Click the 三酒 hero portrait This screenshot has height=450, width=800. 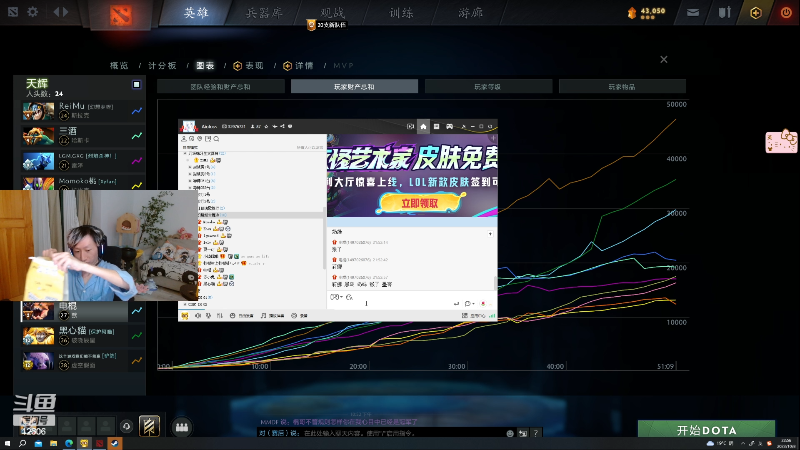(x=38, y=136)
